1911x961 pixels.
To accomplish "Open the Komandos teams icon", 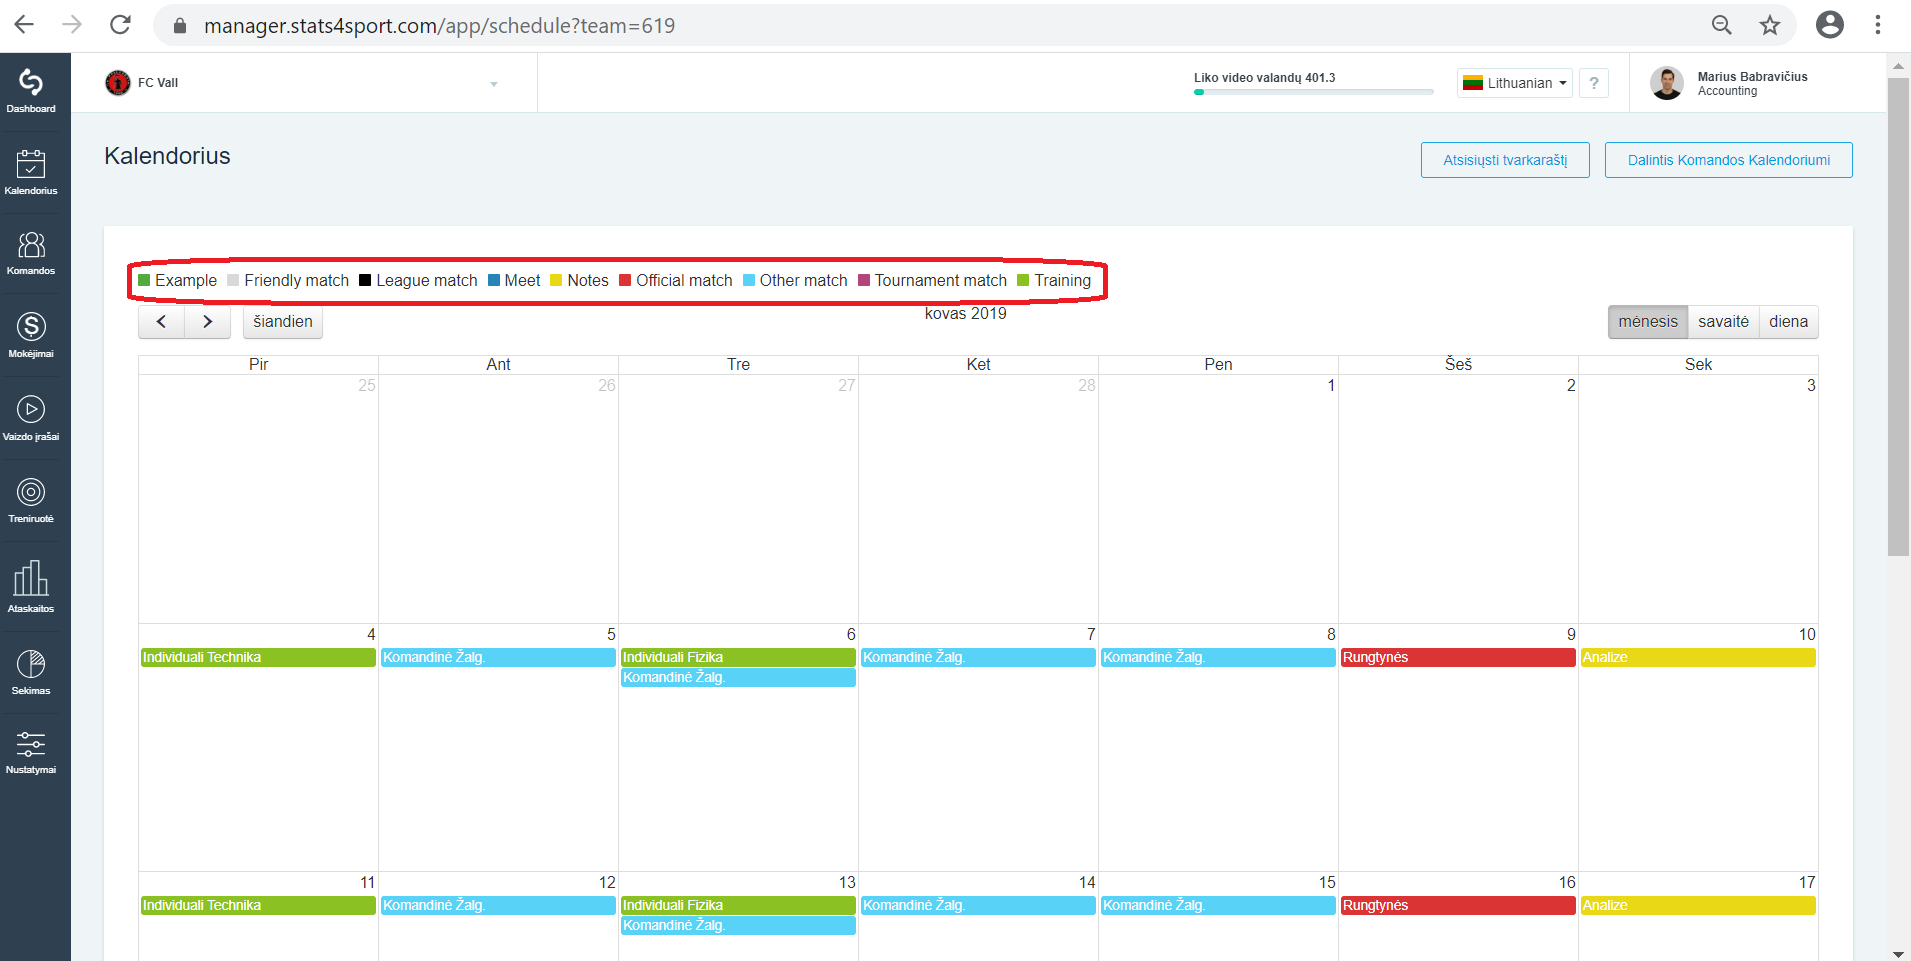I will (31, 253).
